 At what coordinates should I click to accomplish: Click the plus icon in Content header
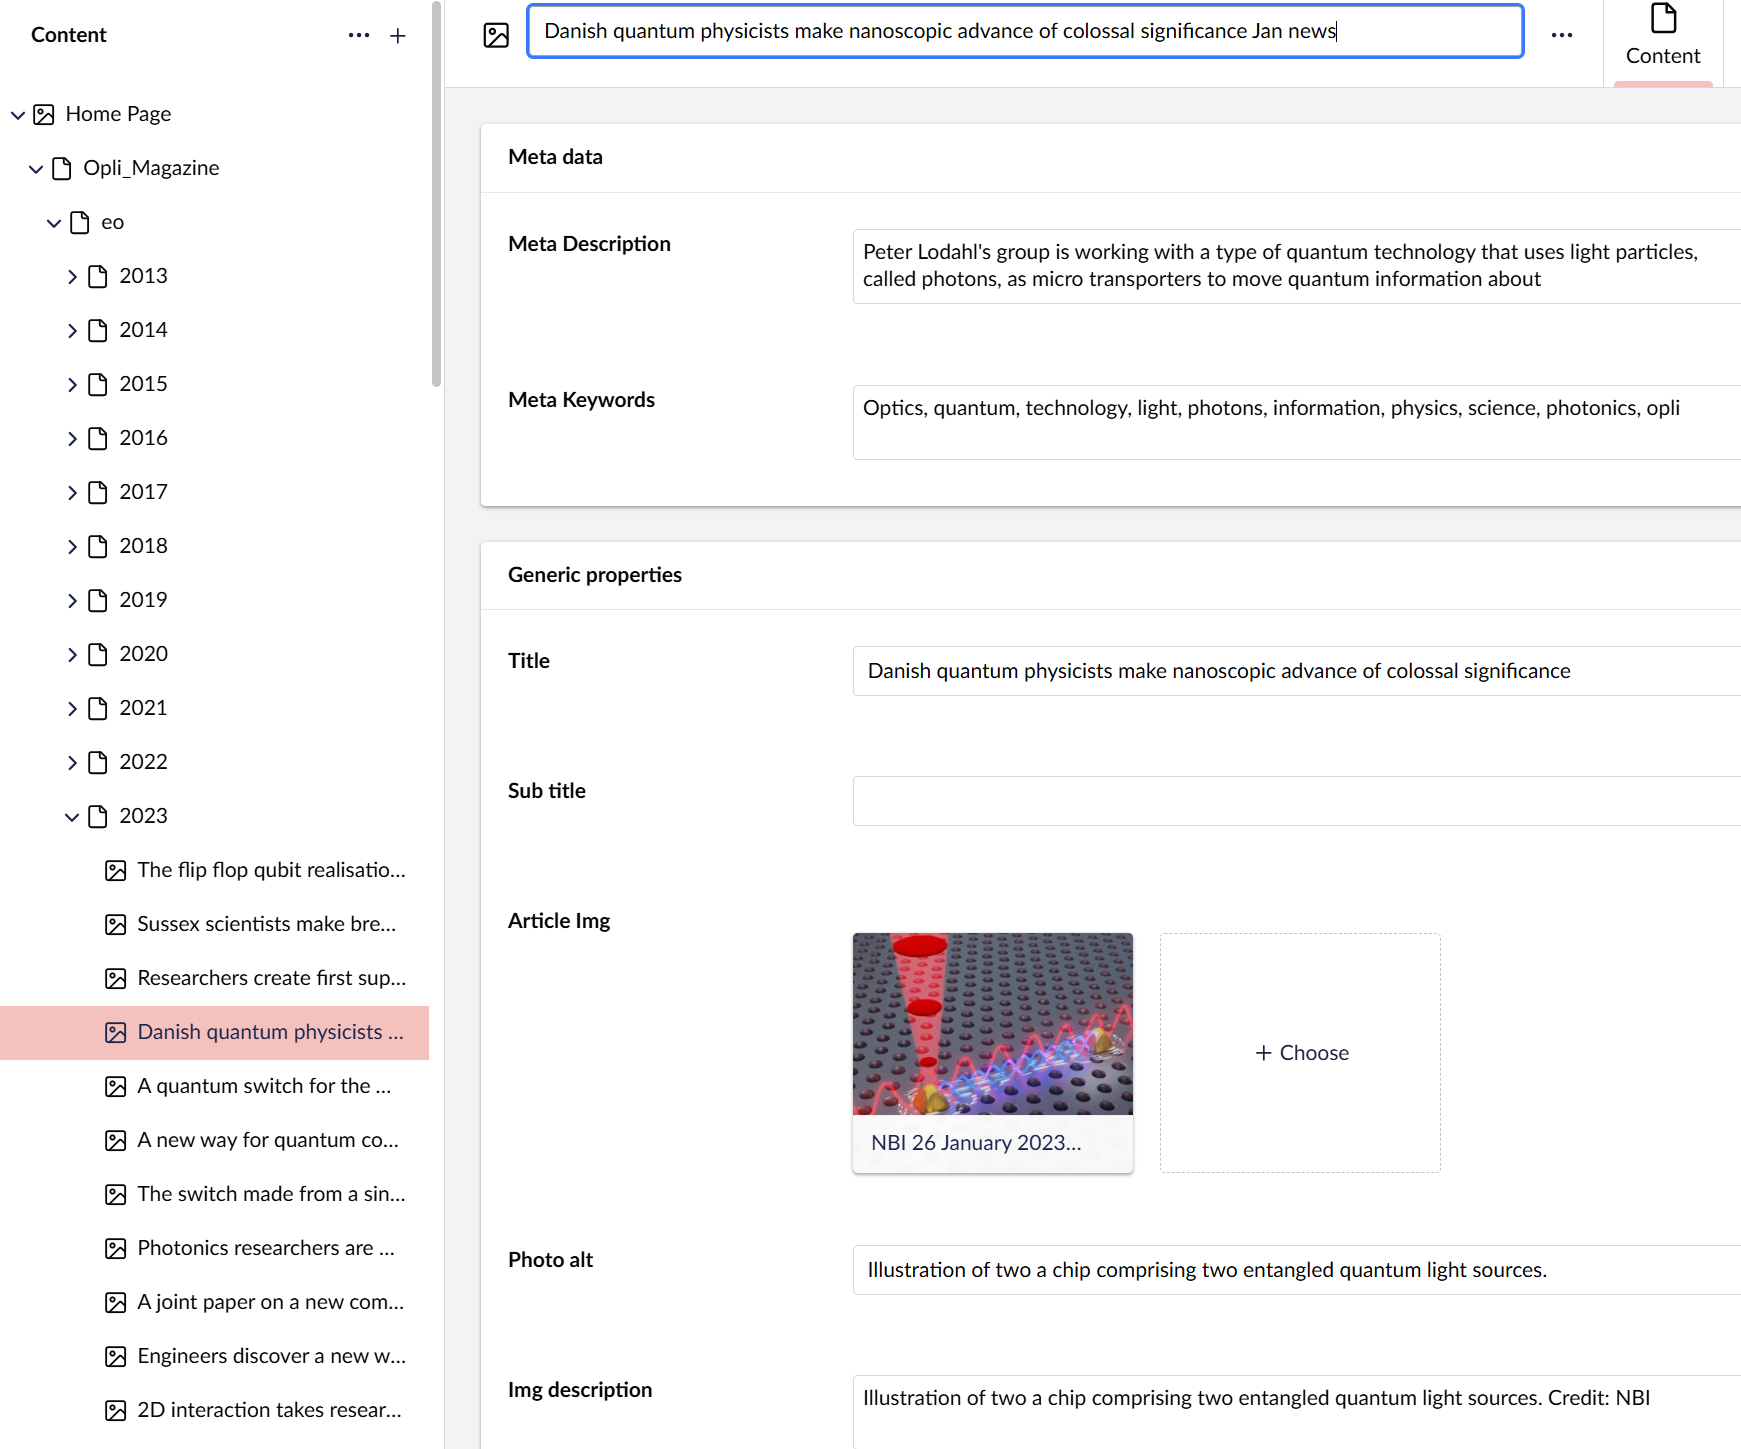pos(398,36)
